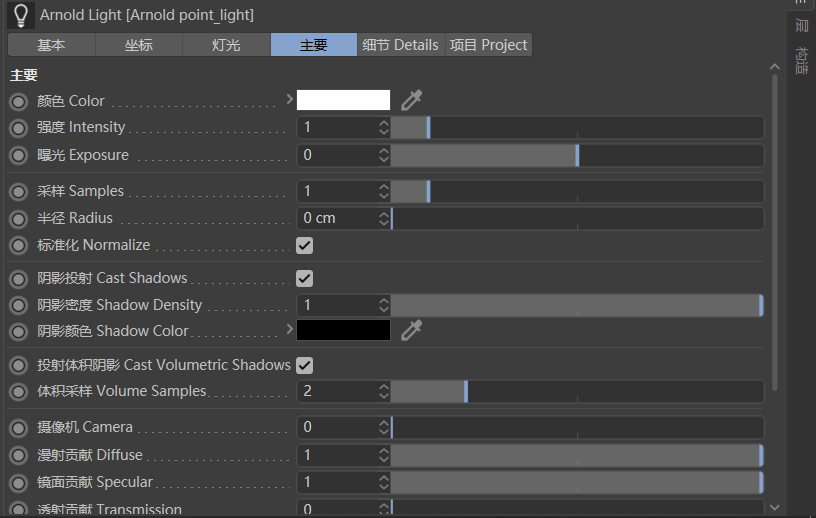Viewport: 816px width, 518px height.
Task: Click the Intensity value field
Action: (x=338, y=128)
